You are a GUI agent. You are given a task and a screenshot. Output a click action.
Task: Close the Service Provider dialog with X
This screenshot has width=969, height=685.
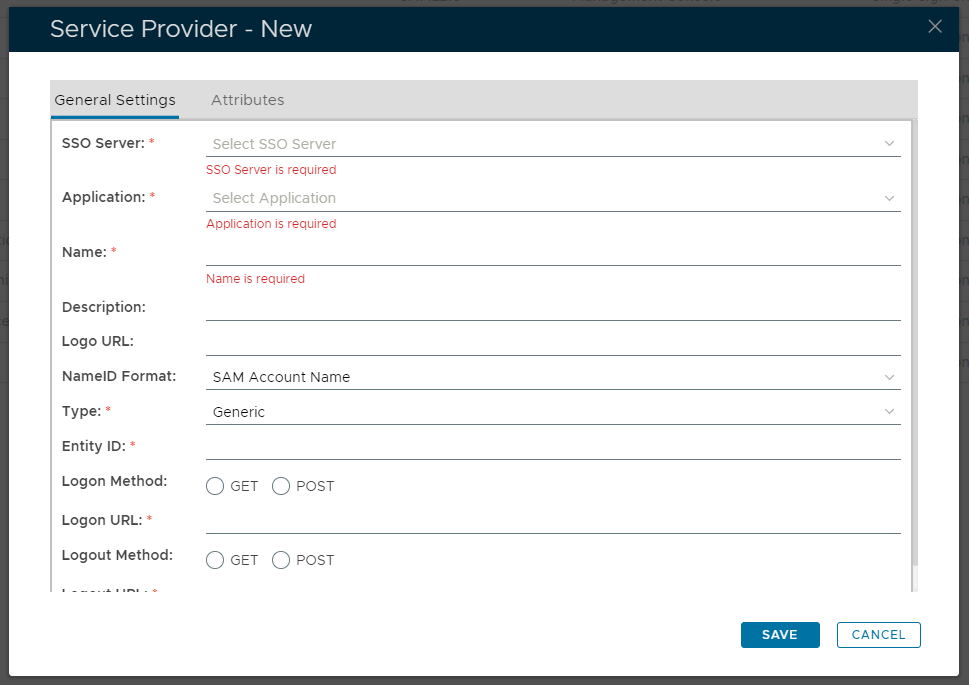click(x=935, y=27)
